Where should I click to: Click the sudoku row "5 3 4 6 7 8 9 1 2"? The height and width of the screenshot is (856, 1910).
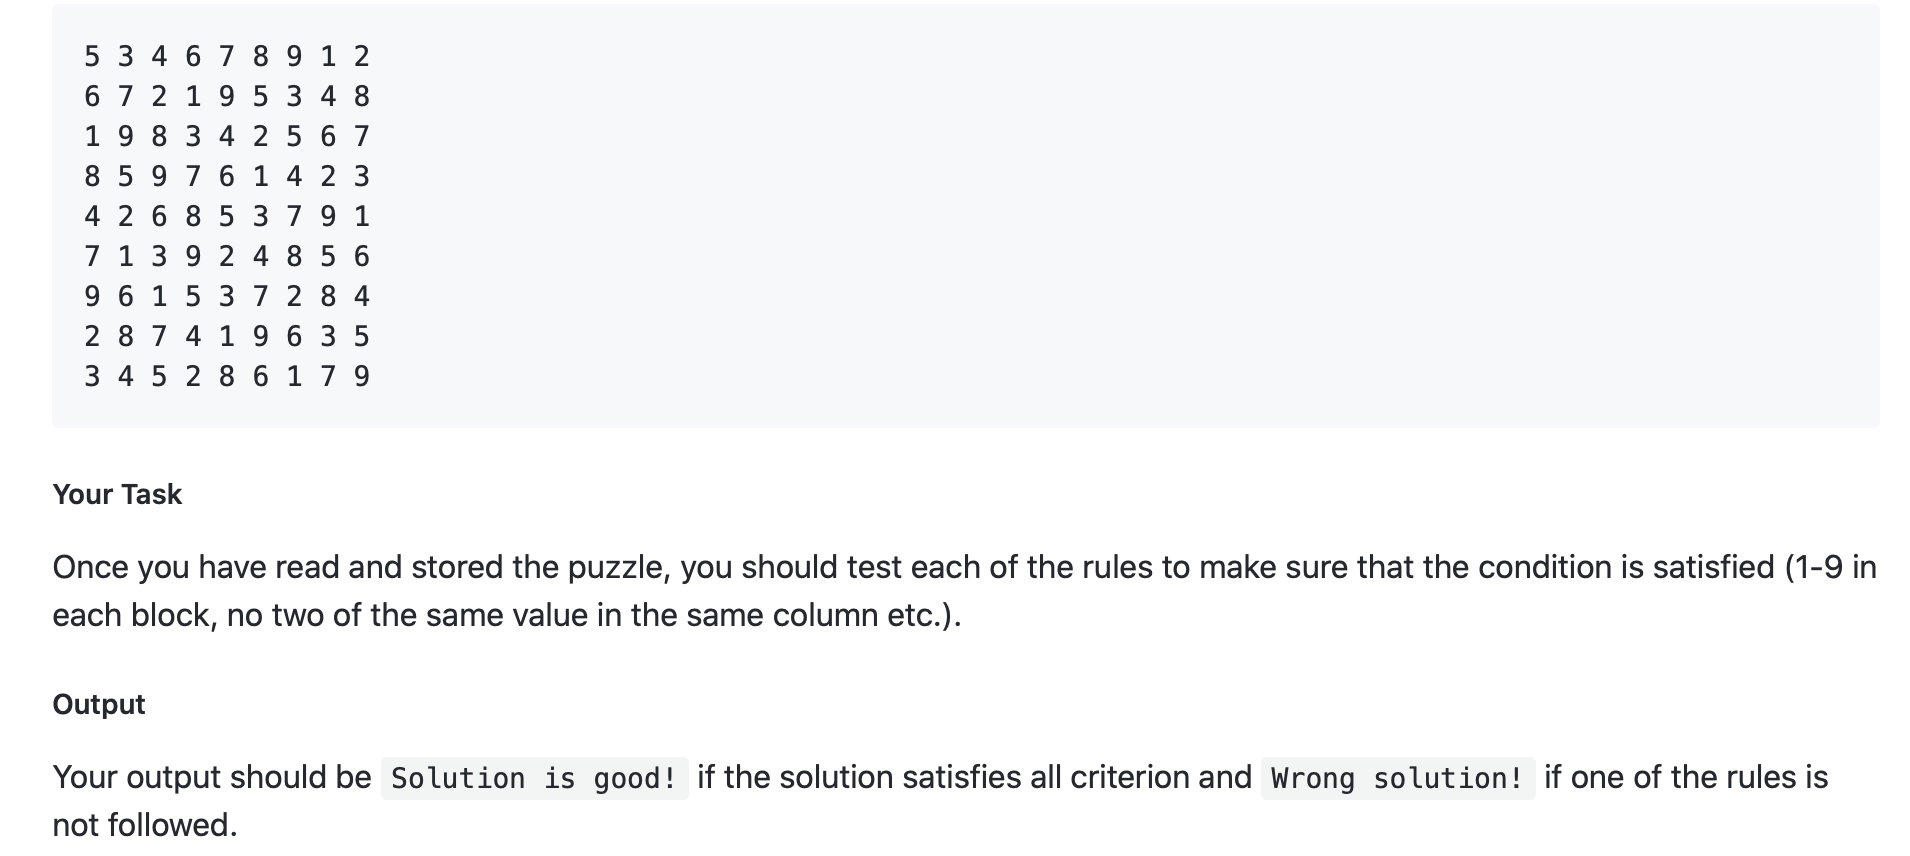pyautogui.click(x=227, y=56)
